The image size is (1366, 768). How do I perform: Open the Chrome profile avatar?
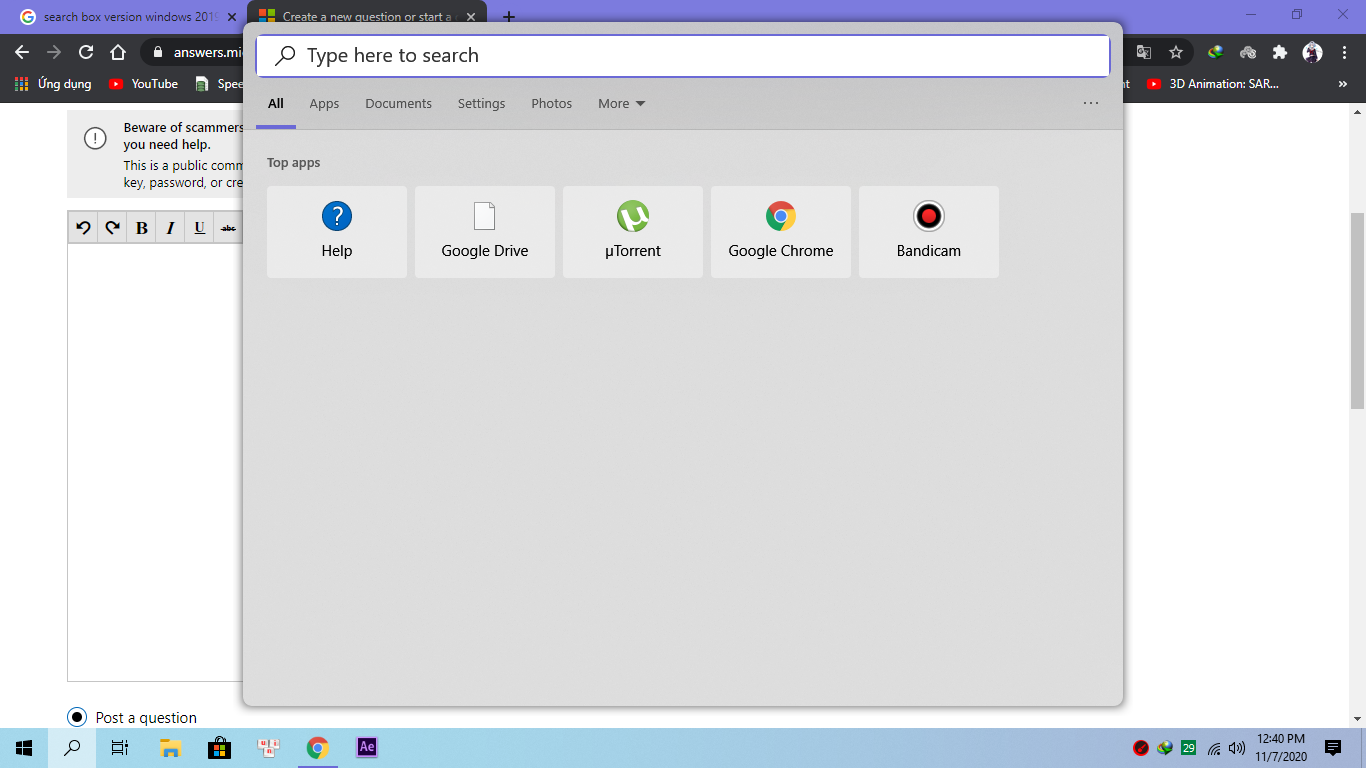pyautogui.click(x=1313, y=52)
